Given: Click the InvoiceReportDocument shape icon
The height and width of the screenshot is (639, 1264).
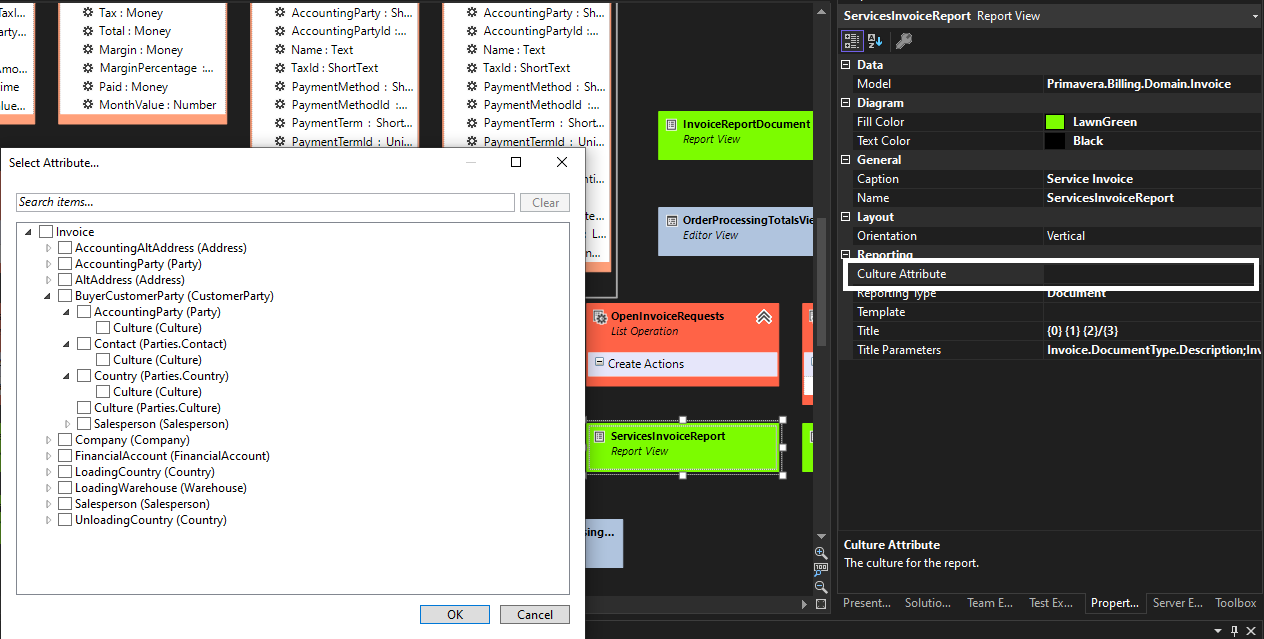Looking at the screenshot, I should tap(671, 124).
